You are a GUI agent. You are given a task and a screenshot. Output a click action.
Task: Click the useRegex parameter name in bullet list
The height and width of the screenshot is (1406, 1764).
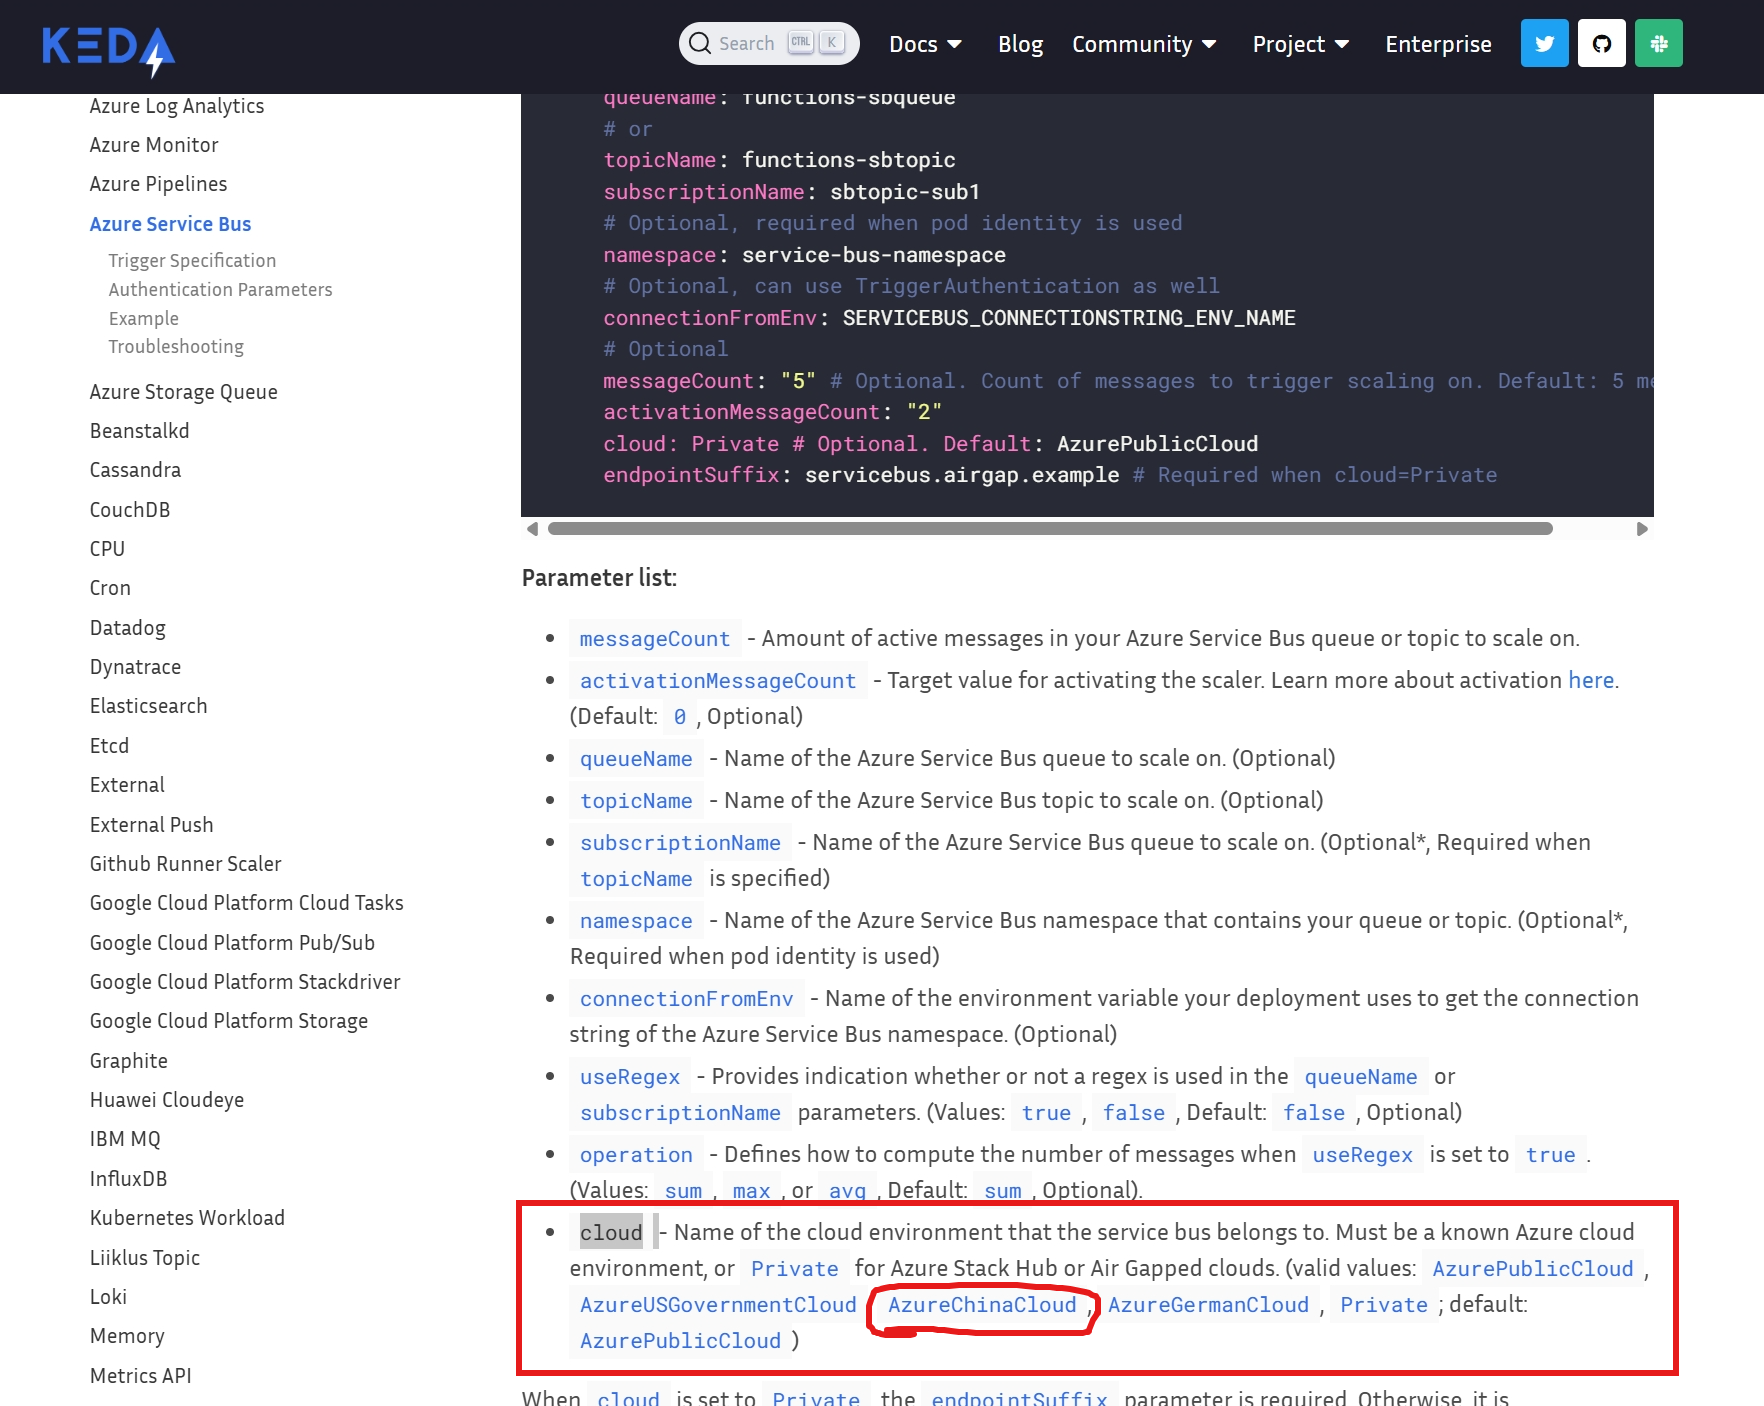pyautogui.click(x=630, y=1077)
